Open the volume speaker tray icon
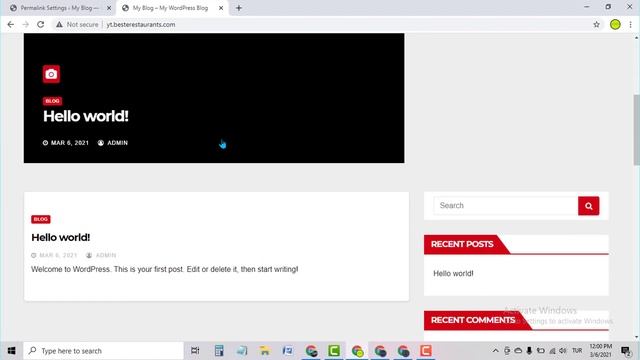640x360 pixels. click(563, 351)
